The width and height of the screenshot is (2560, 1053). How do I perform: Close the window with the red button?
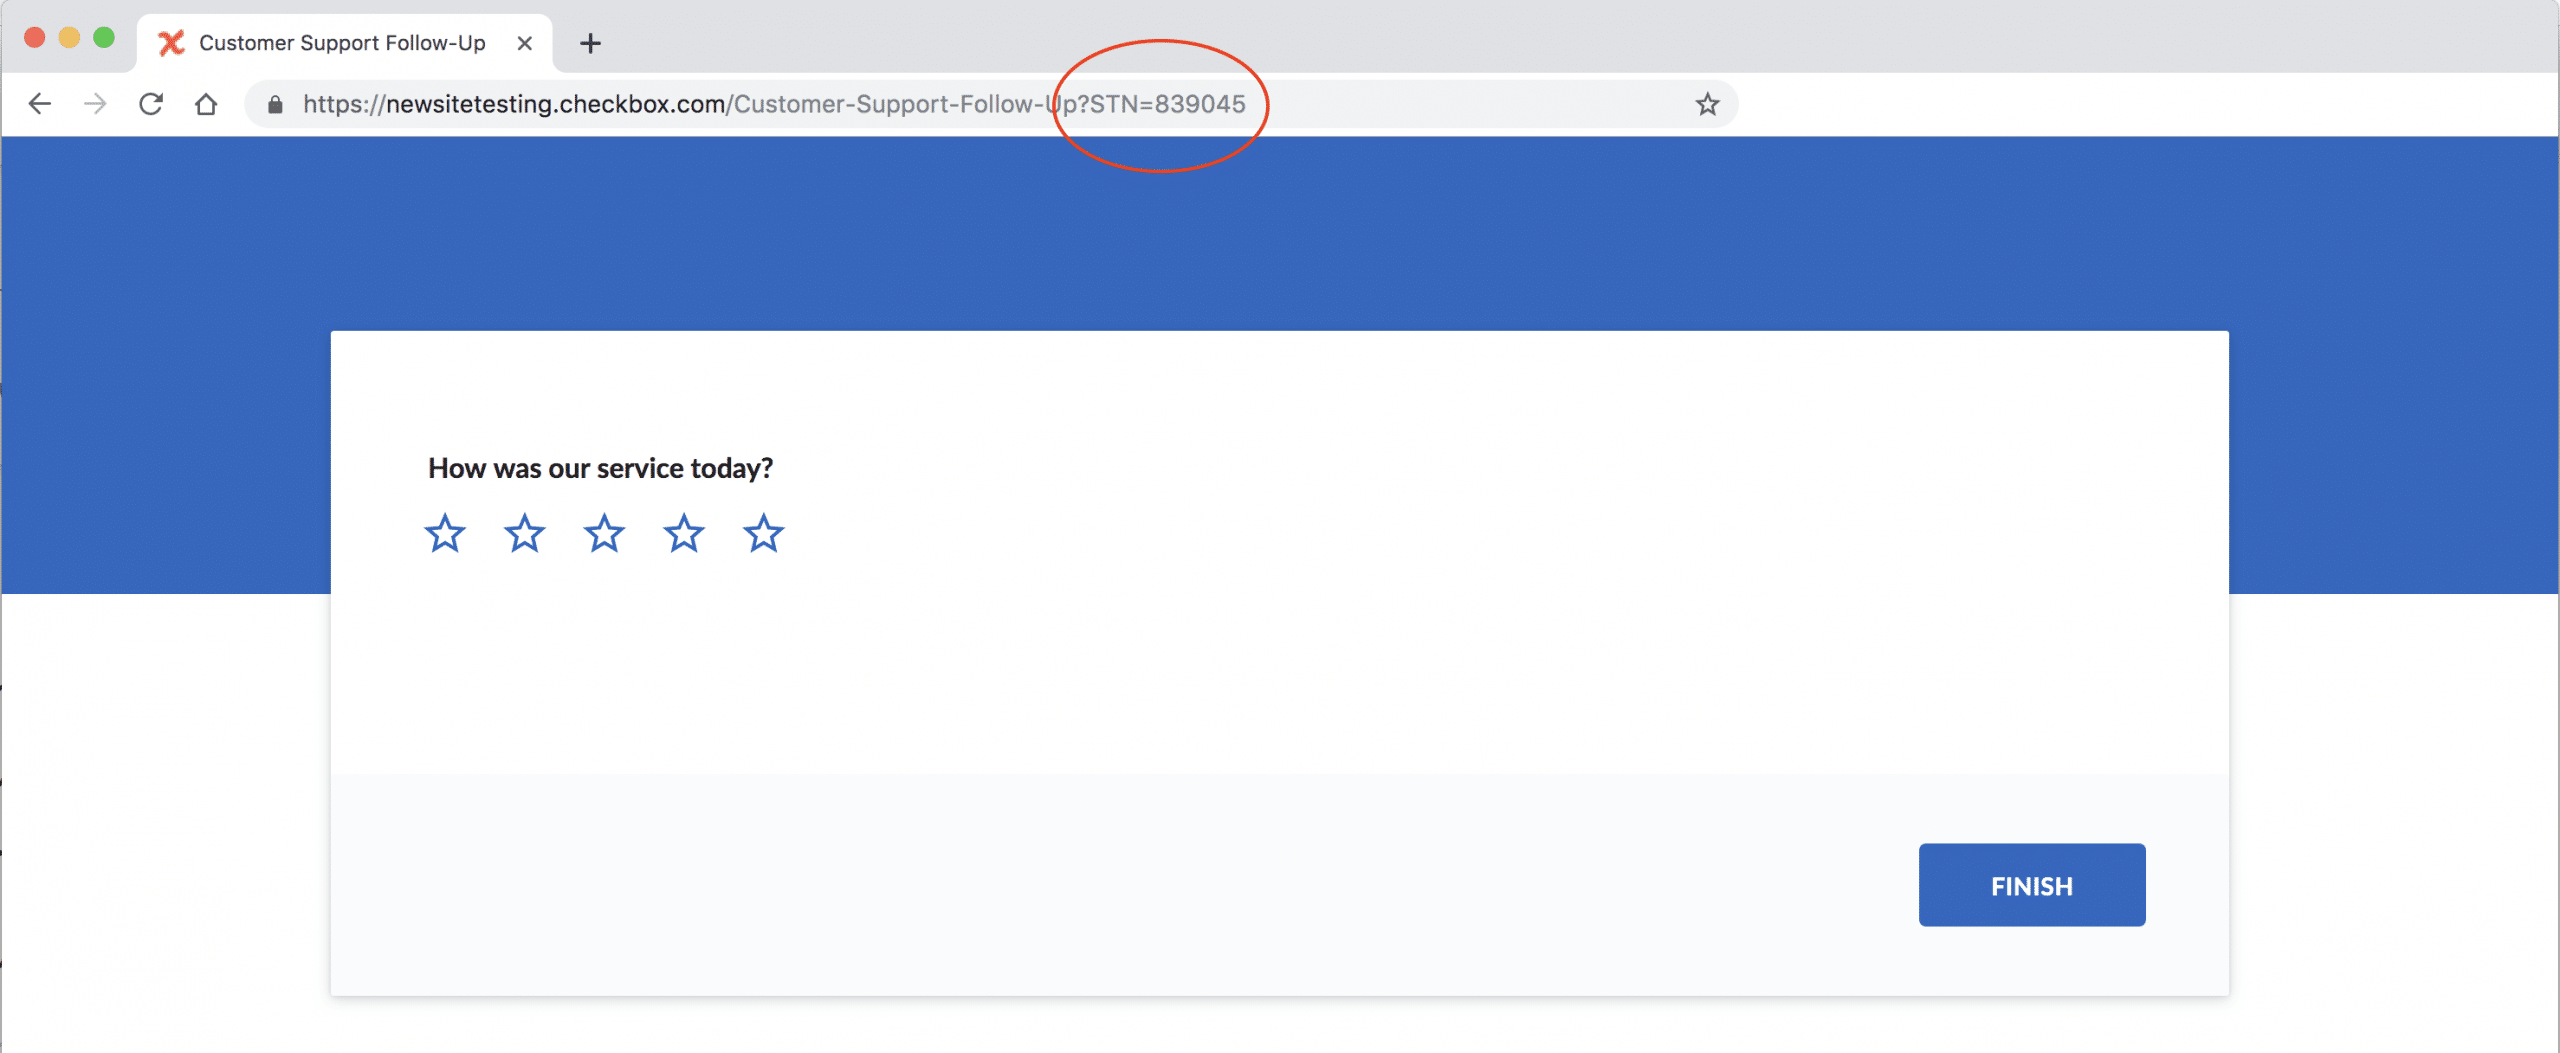[35, 37]
